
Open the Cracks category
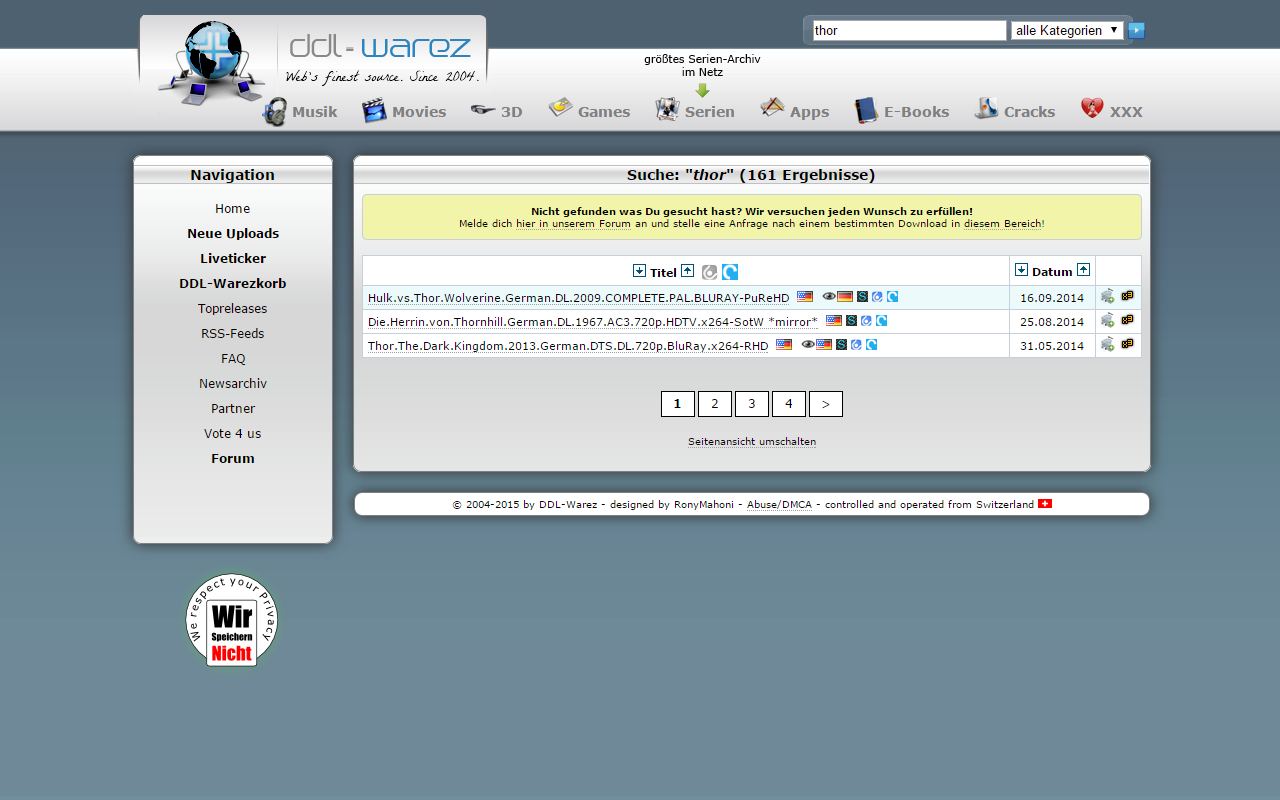pos(1015,111)
